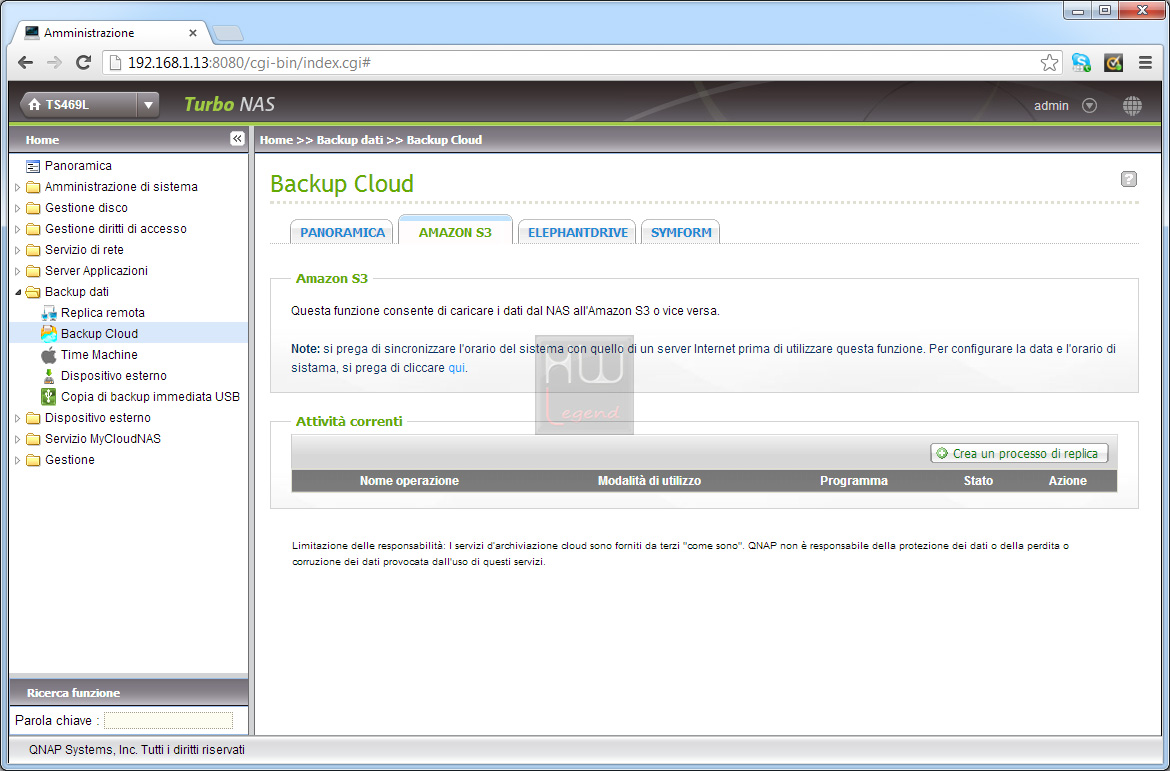Image resolution: width=1170 pixels, height=771 pixels.
Task: Open a new browser tab
Action: click(x=227, y=34)
